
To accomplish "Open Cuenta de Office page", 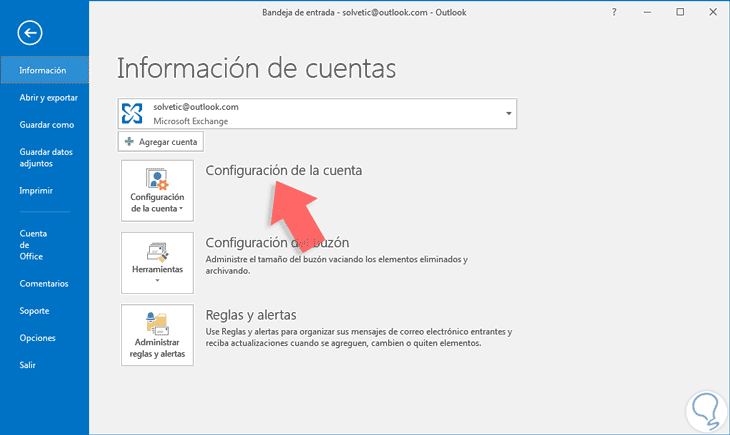I will tap(33, 245).
